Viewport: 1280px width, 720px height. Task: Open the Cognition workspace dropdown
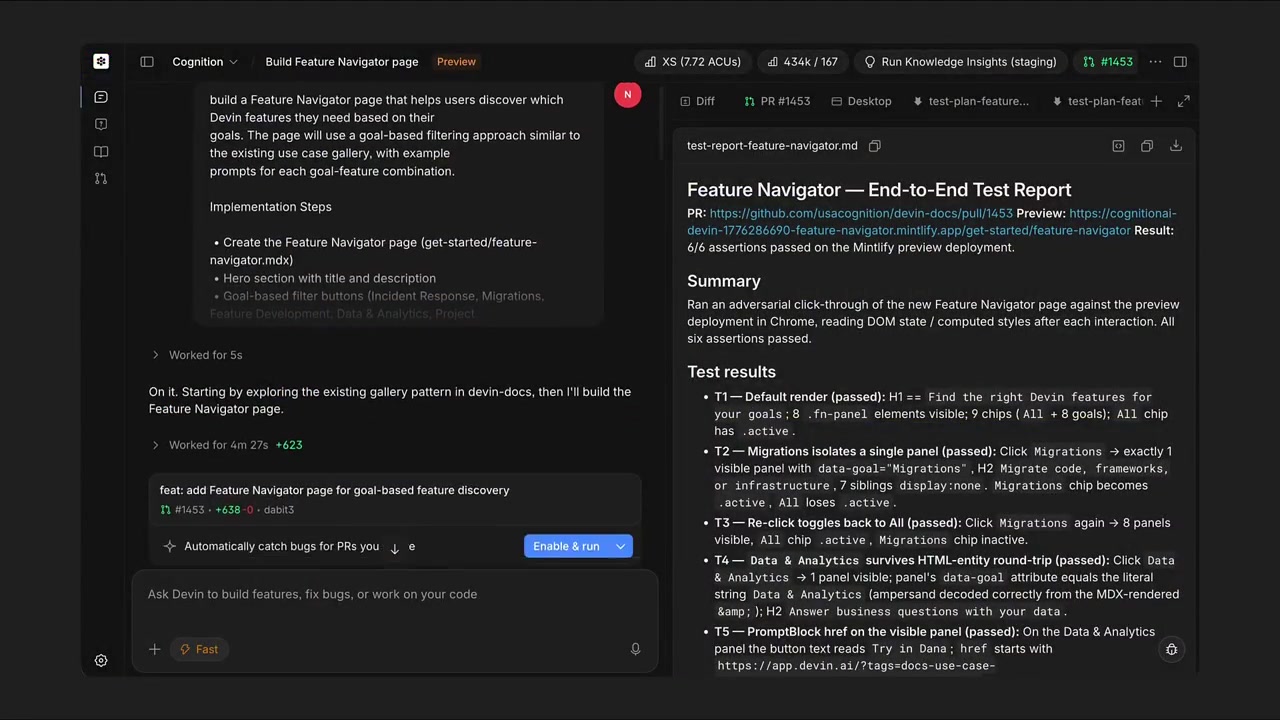(205, 62)
